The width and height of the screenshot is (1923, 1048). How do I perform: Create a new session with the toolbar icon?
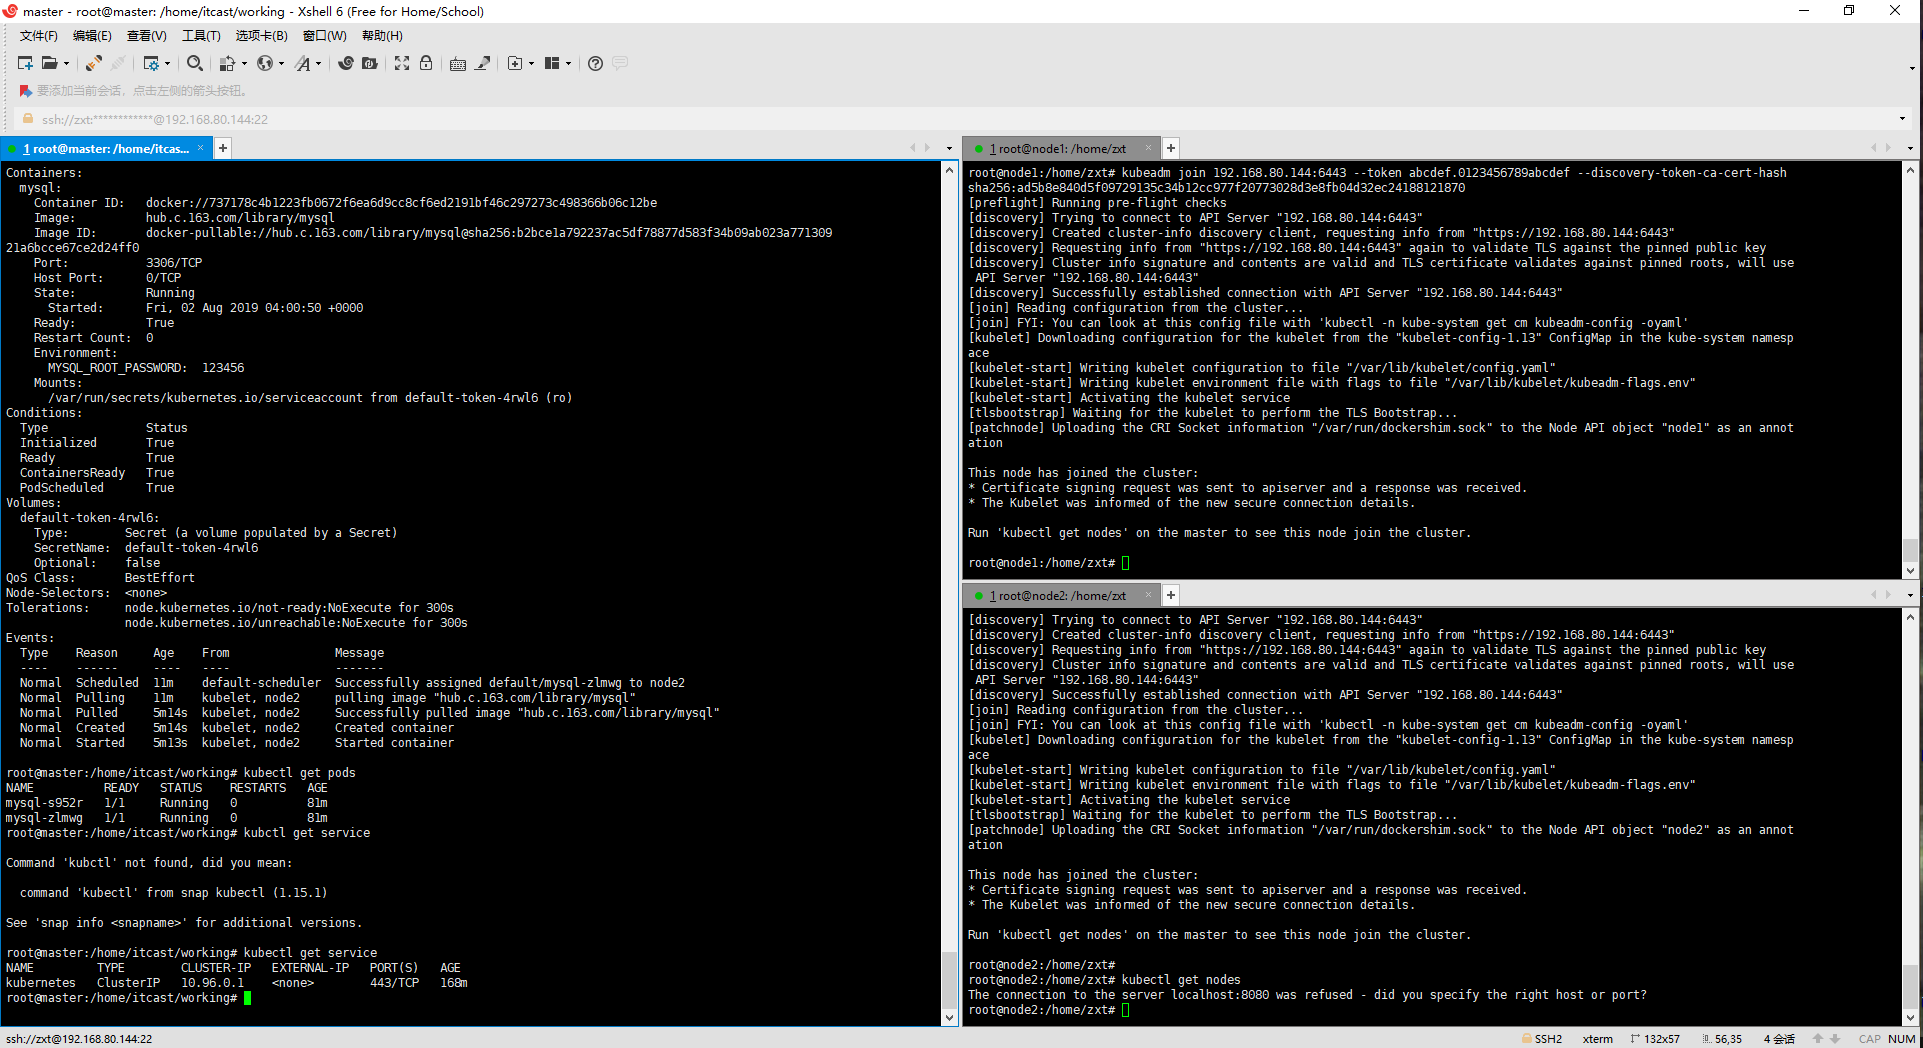pyautogui.click(x=25, y=63)
